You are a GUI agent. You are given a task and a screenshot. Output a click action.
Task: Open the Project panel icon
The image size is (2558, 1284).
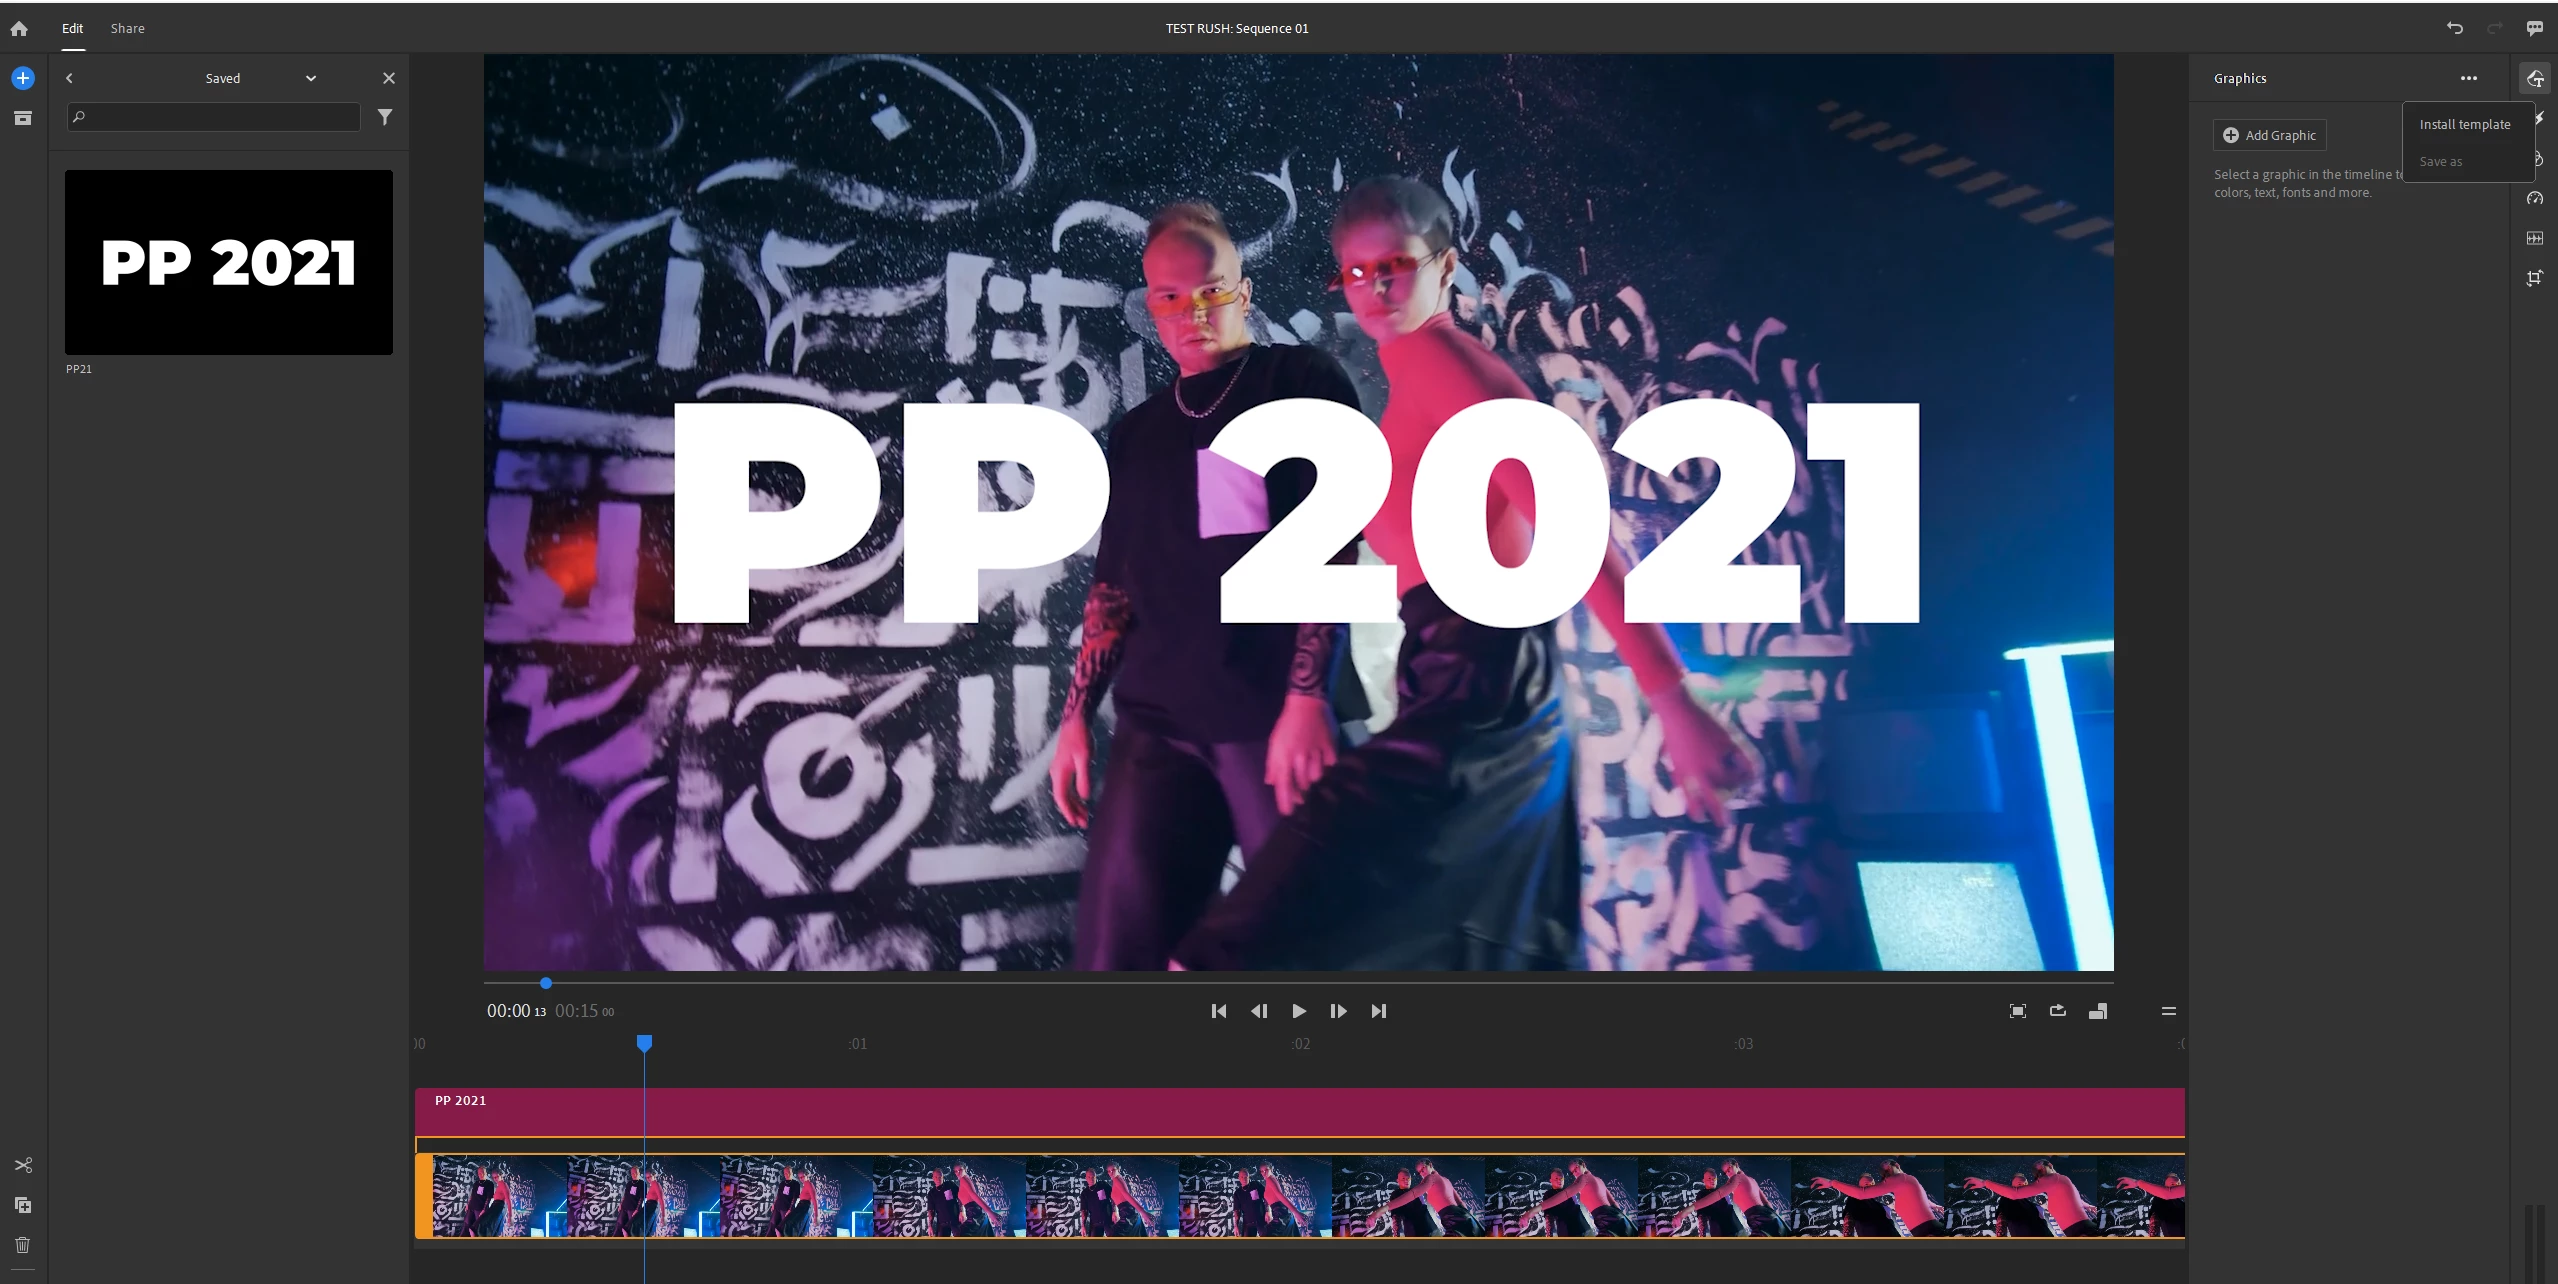coord(23,118)
